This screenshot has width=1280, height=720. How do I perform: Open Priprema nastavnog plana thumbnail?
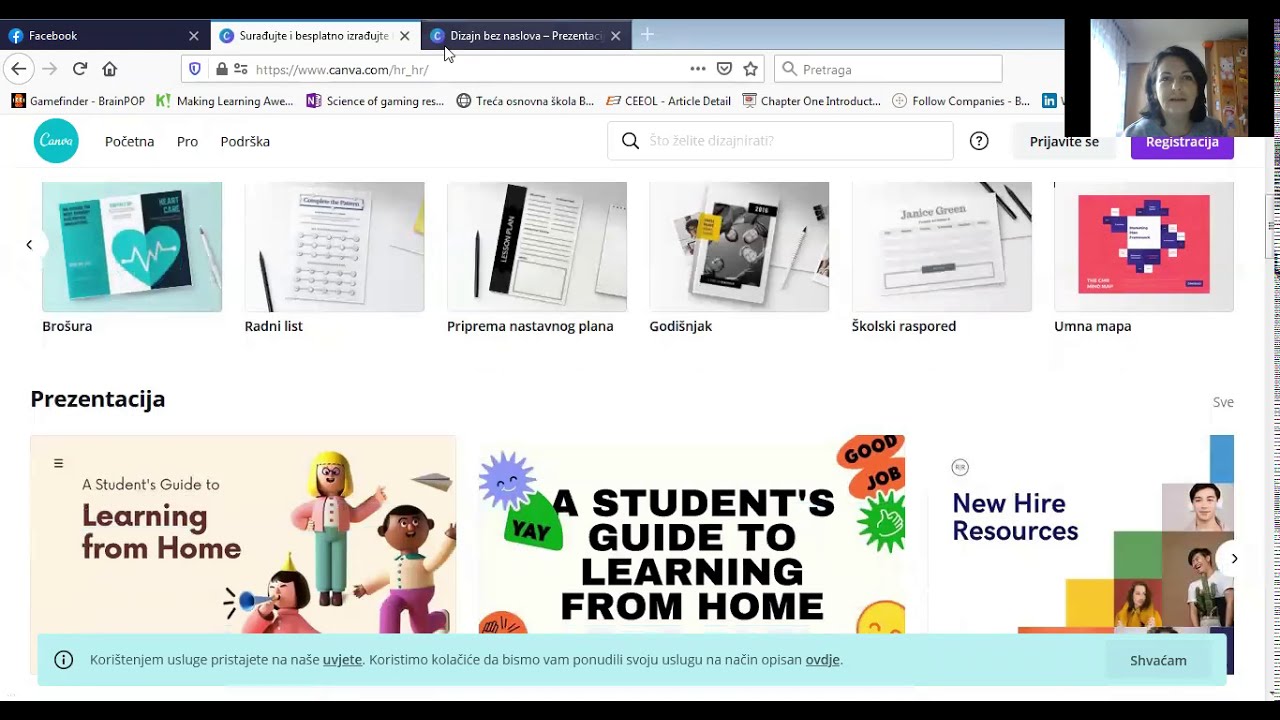[x=537, y=247]
